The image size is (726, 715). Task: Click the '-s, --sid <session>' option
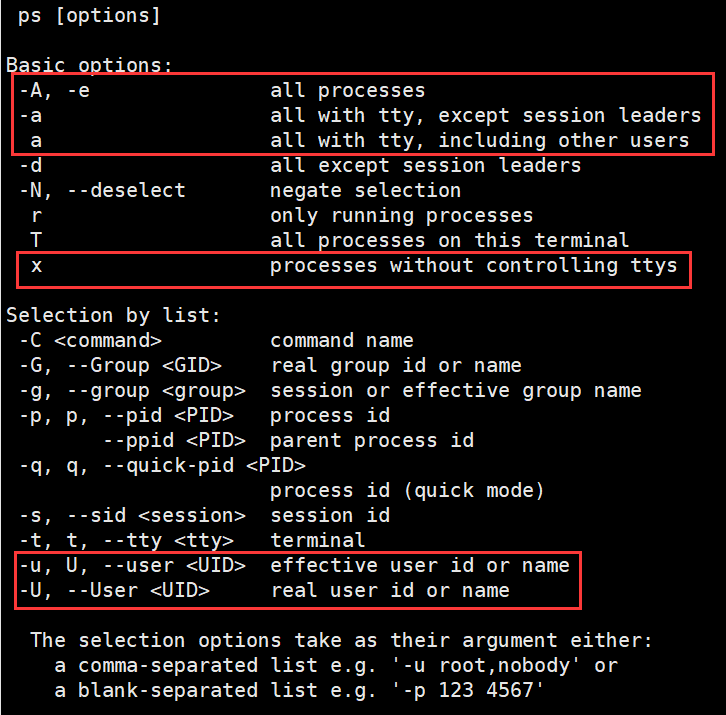click(x=132, y=515)
